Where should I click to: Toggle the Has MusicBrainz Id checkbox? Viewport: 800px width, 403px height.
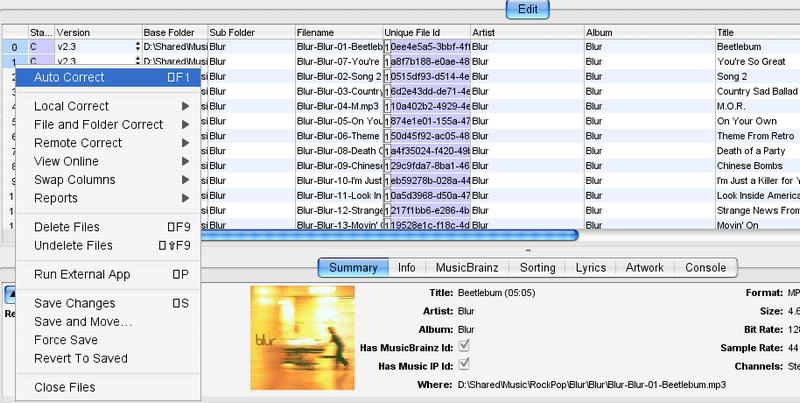(x=464, y=346)
